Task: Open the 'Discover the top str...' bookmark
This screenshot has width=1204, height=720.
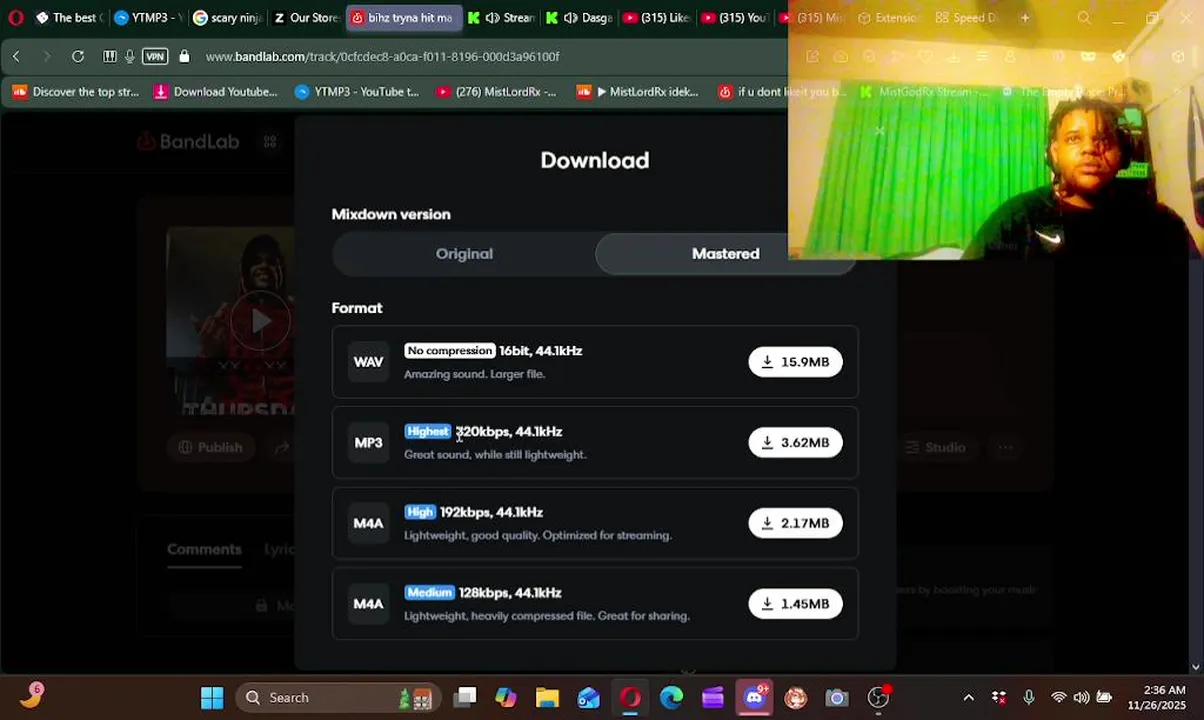Action: (76, 92)
